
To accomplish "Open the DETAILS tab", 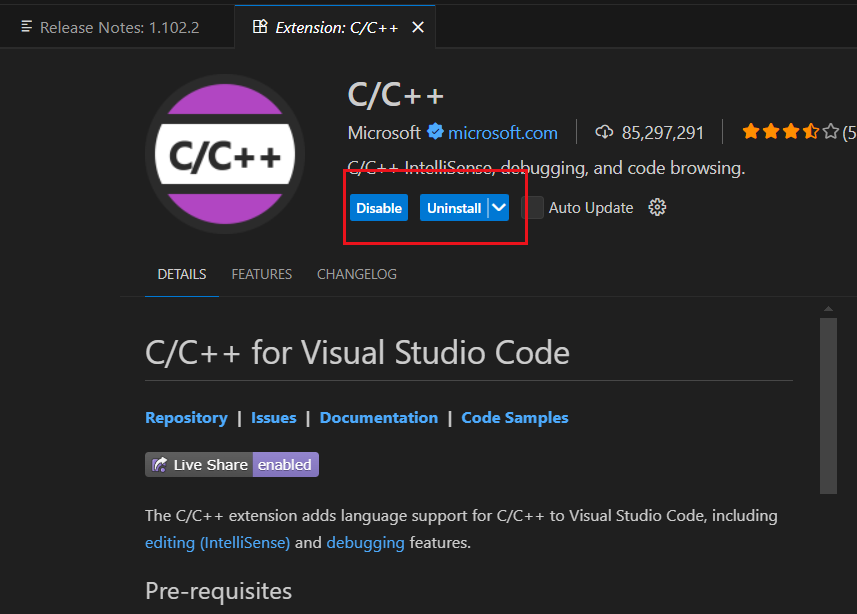I will [x=182, y=274].
